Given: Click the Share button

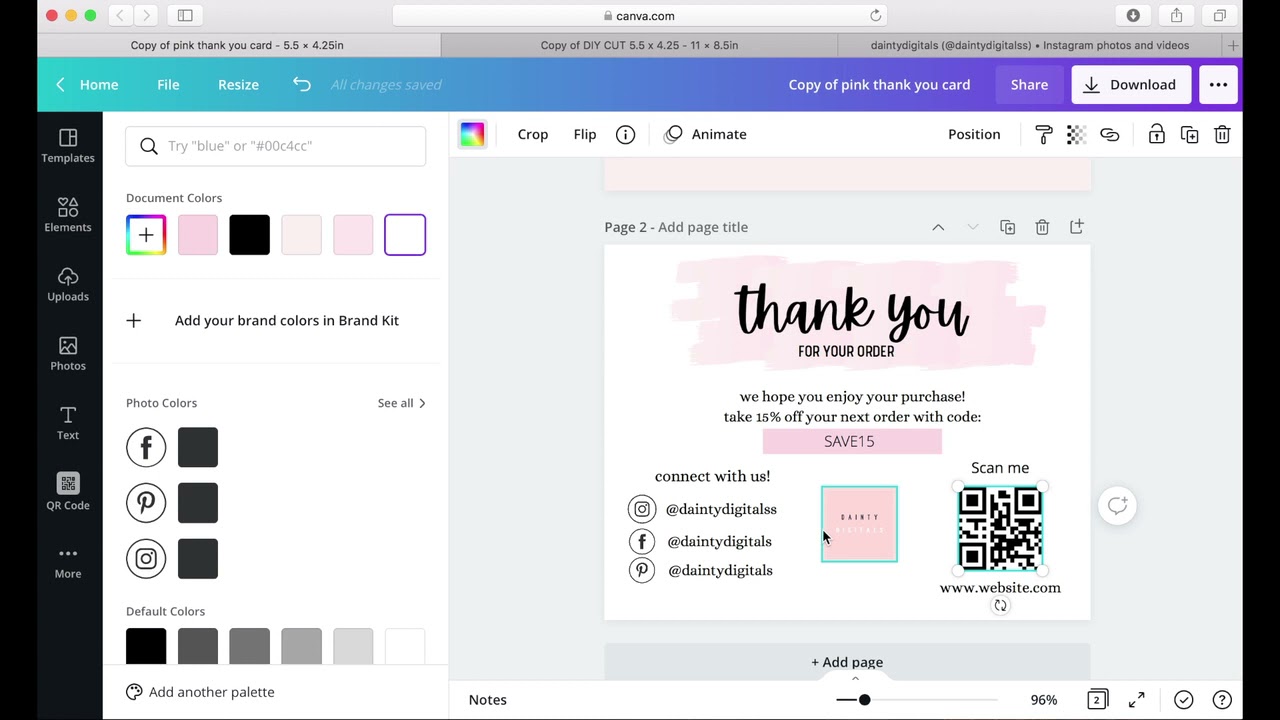Looking at the screenshot, I should tap(1029, 85).
